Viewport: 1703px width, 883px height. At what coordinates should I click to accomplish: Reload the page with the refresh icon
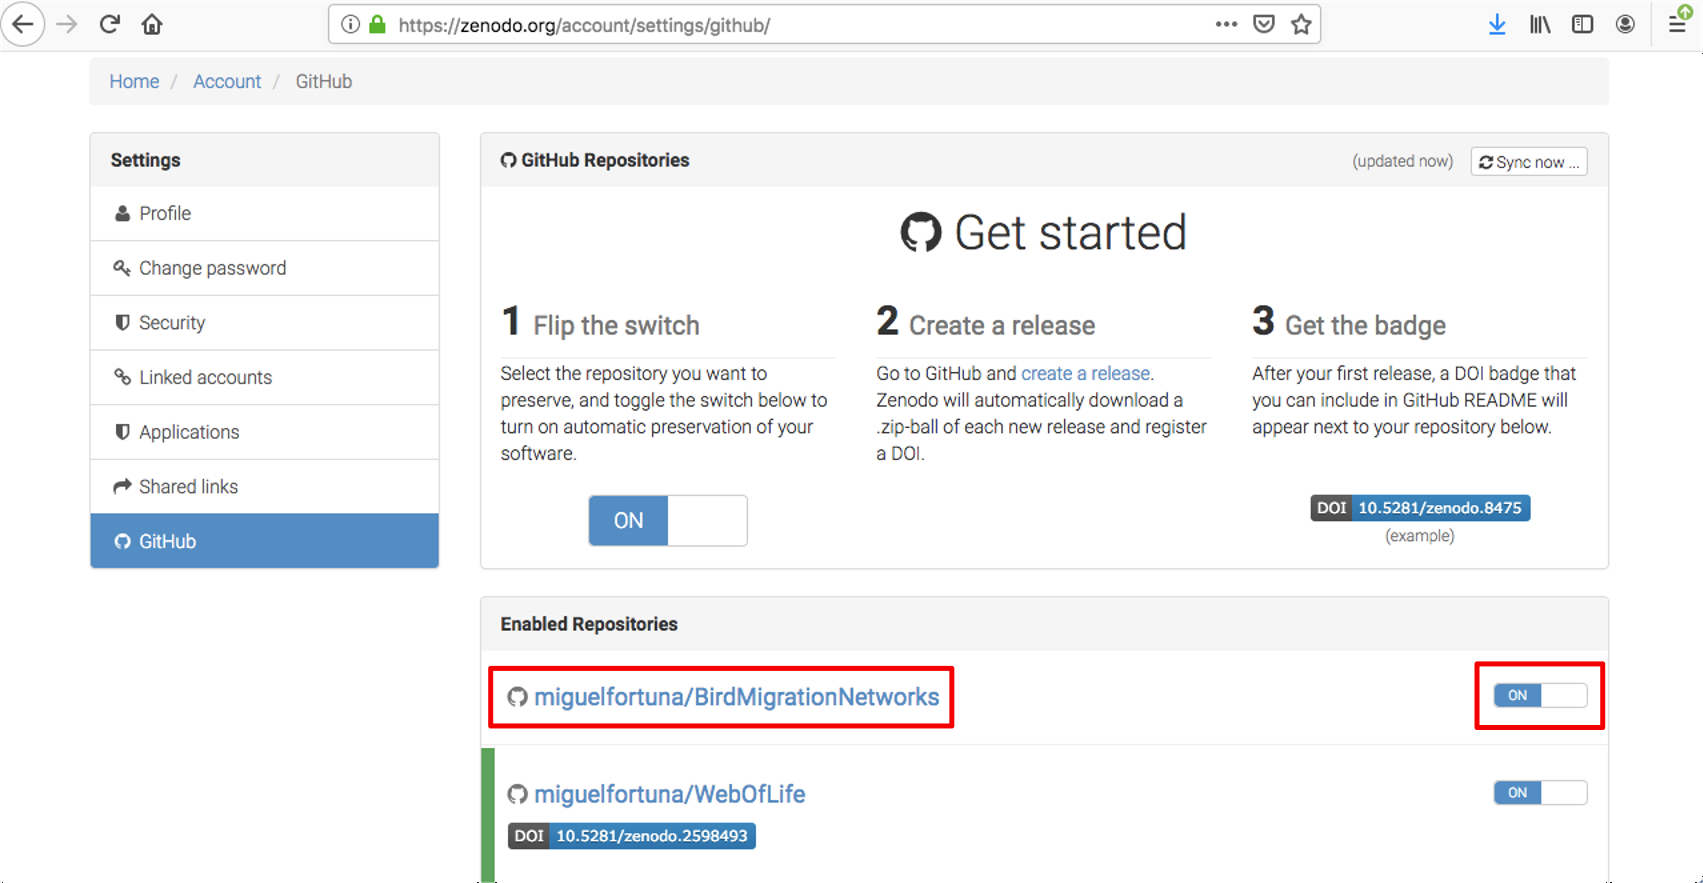click(x=110, y=24)
